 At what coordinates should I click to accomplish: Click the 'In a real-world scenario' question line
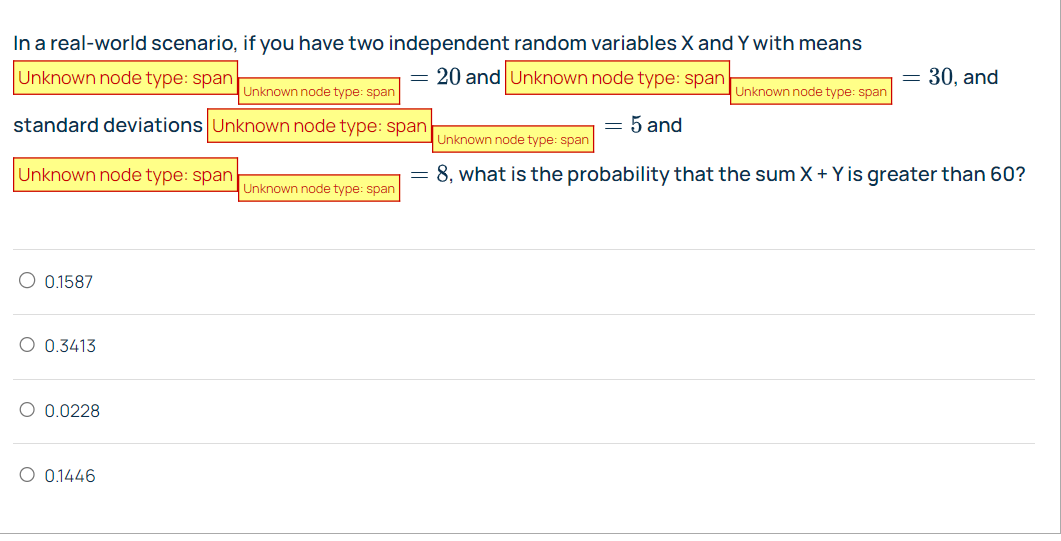point(437,44)
